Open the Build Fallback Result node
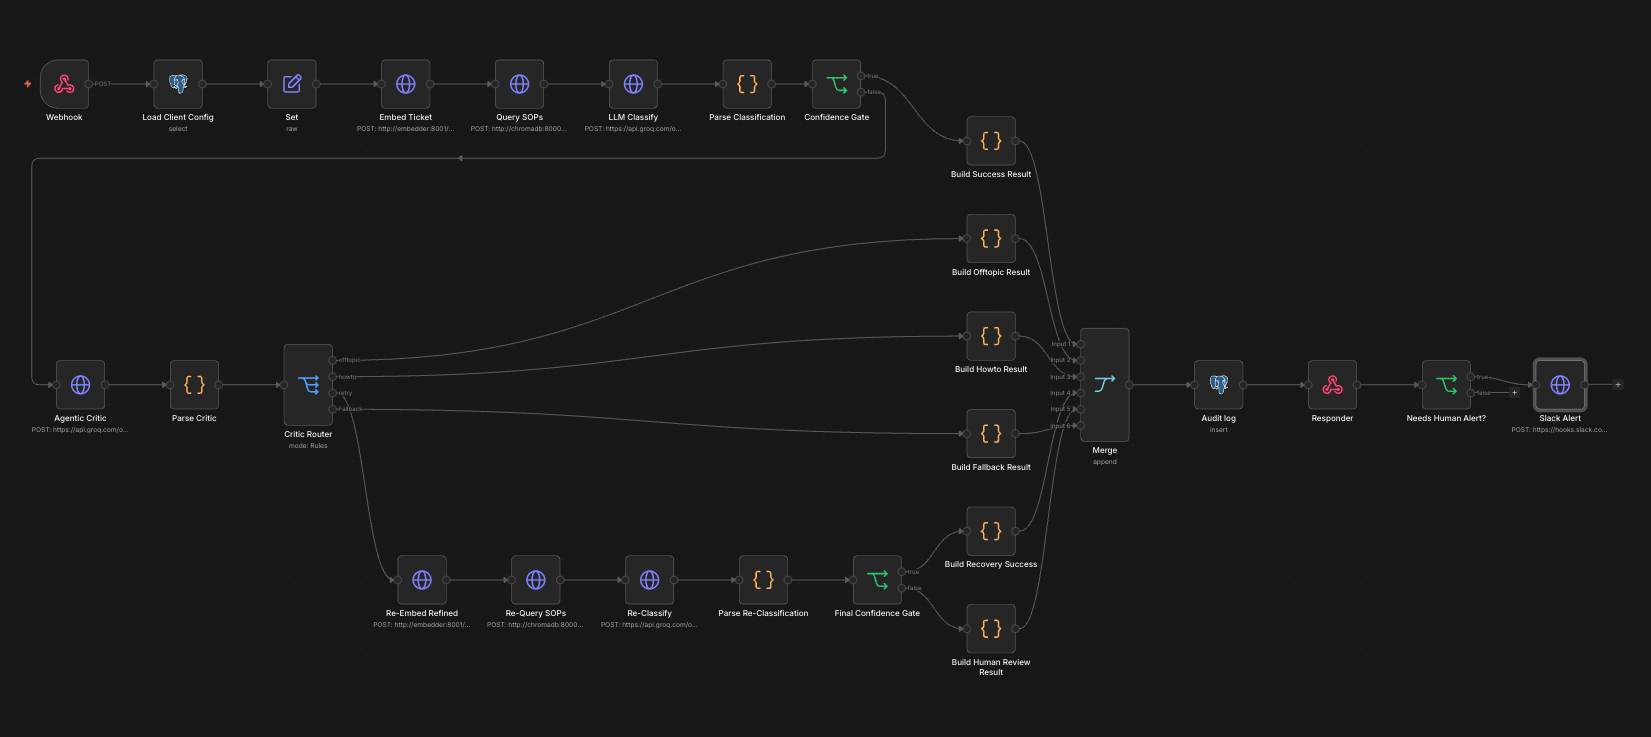The width and height of the screenshot is (1651, 737). coord(991,434)
